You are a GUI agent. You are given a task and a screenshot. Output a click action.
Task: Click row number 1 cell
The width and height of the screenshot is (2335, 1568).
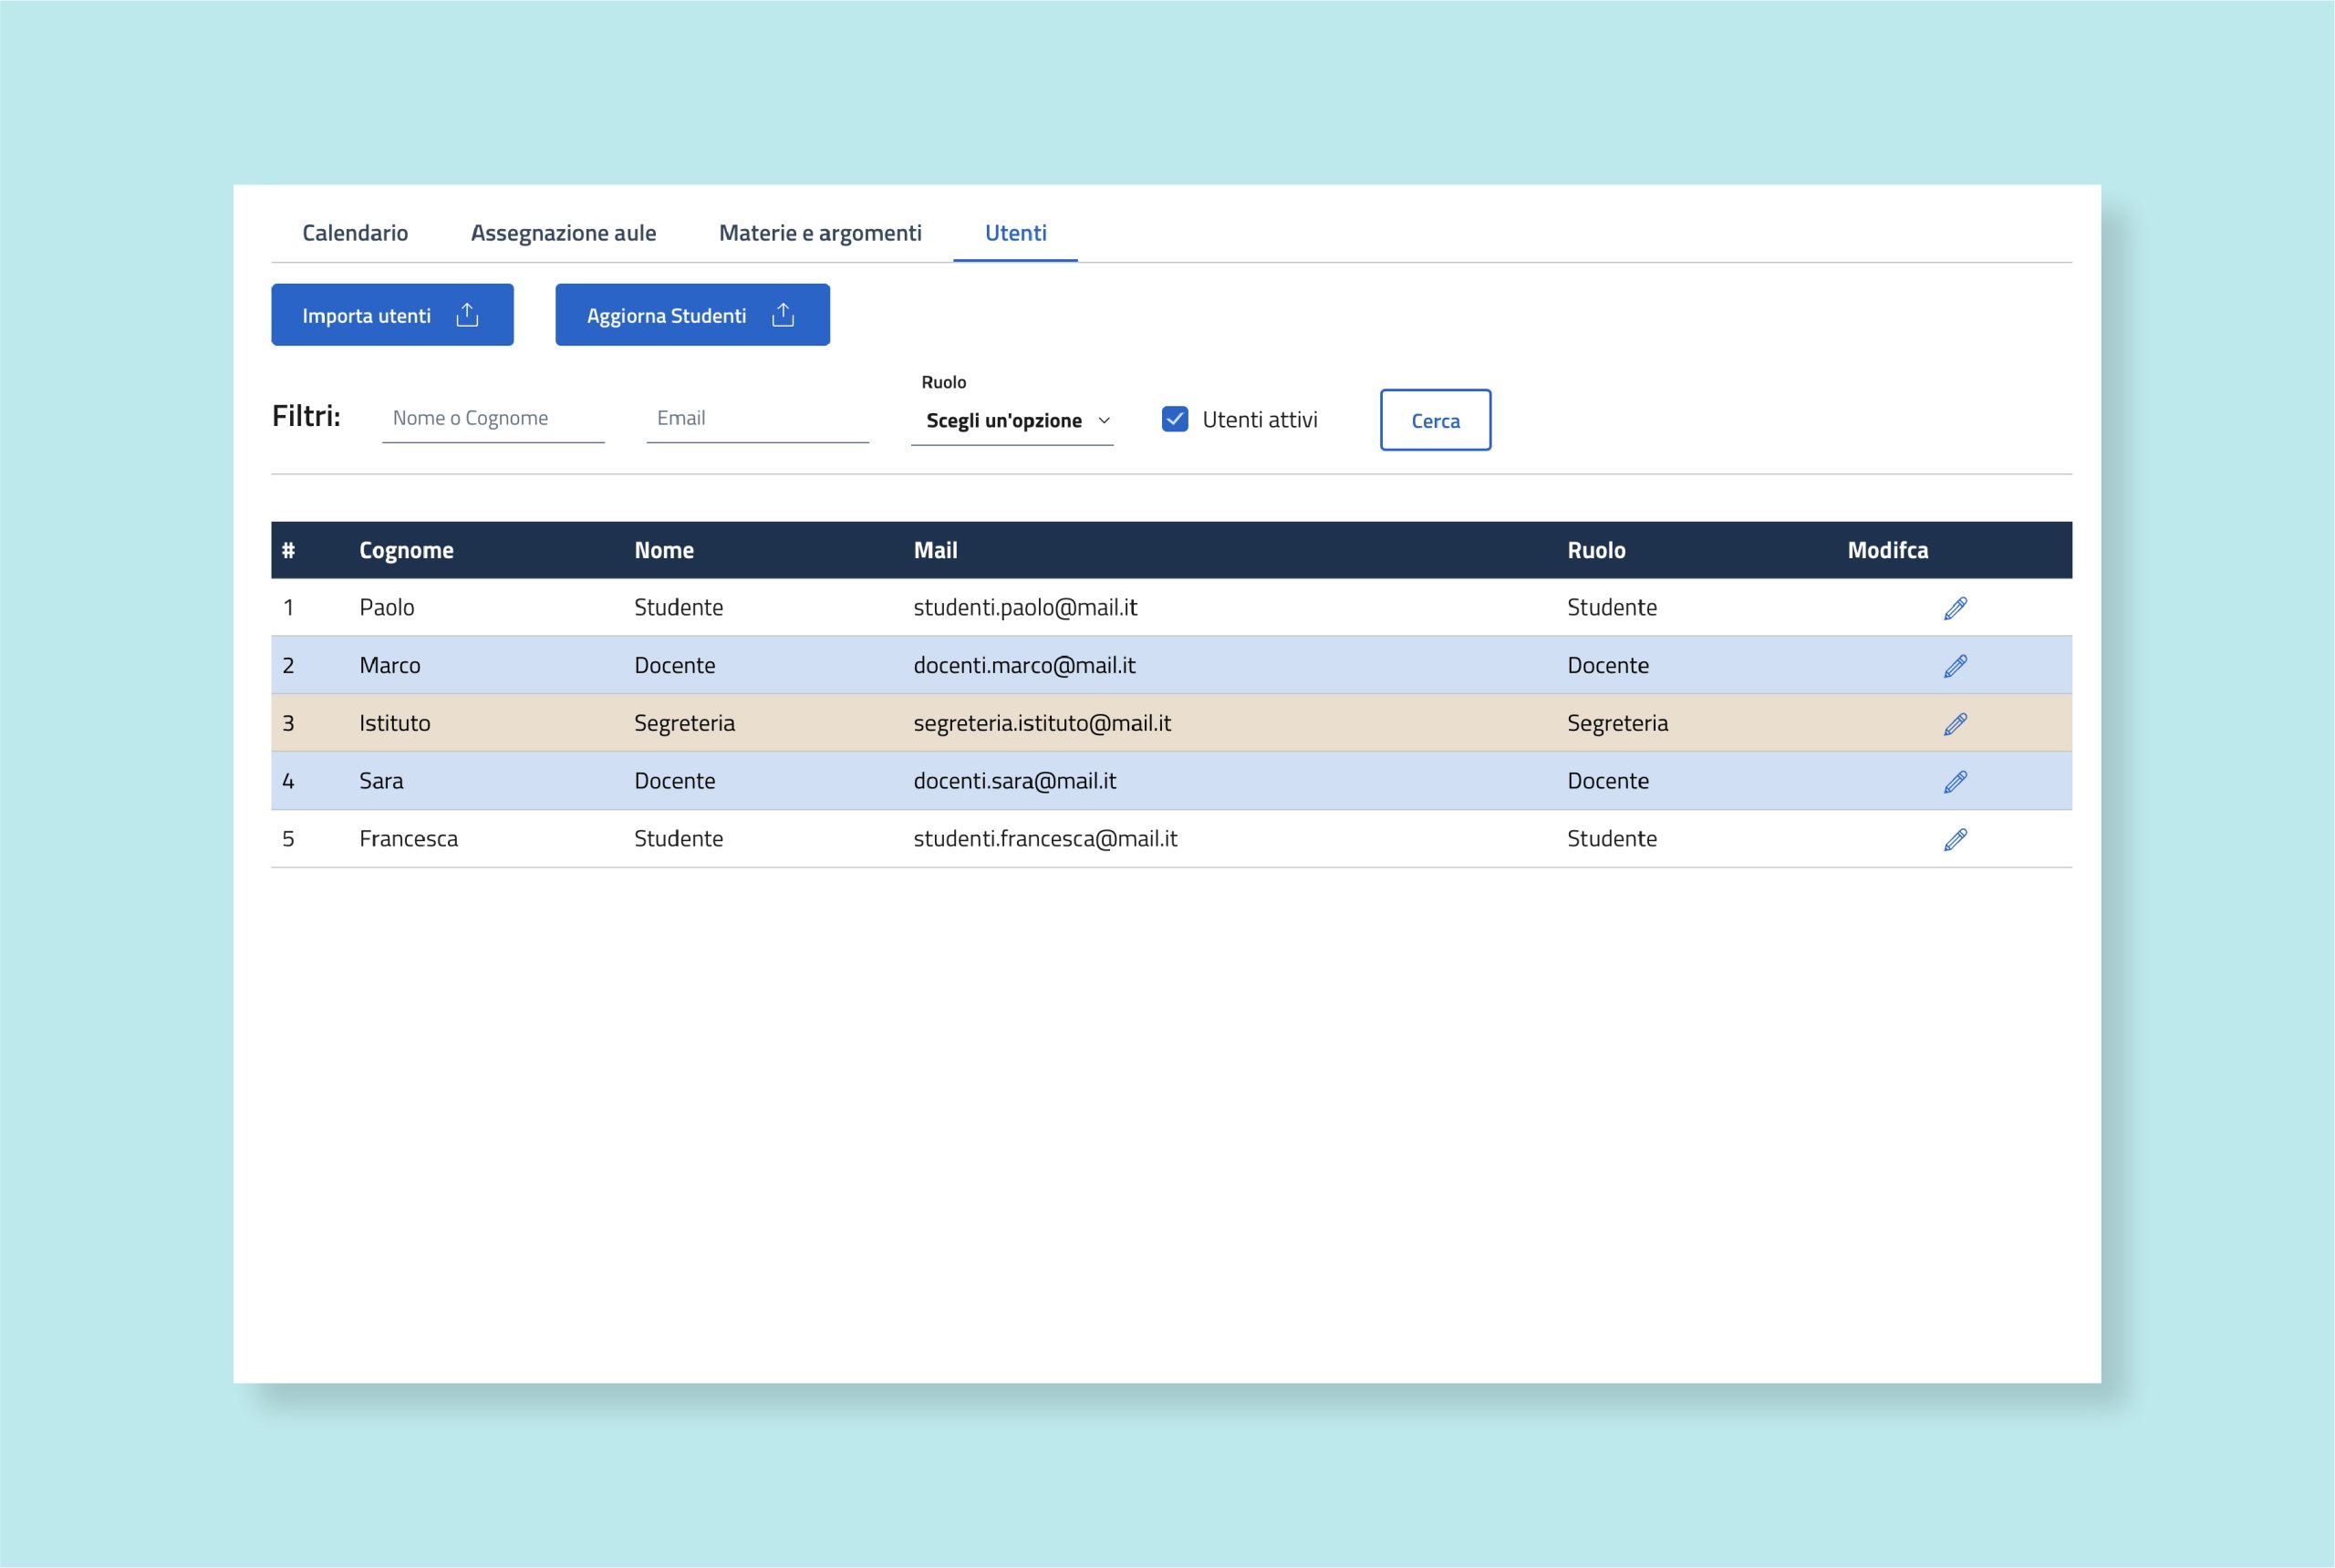pyautogui.click(x=288, y=608)
